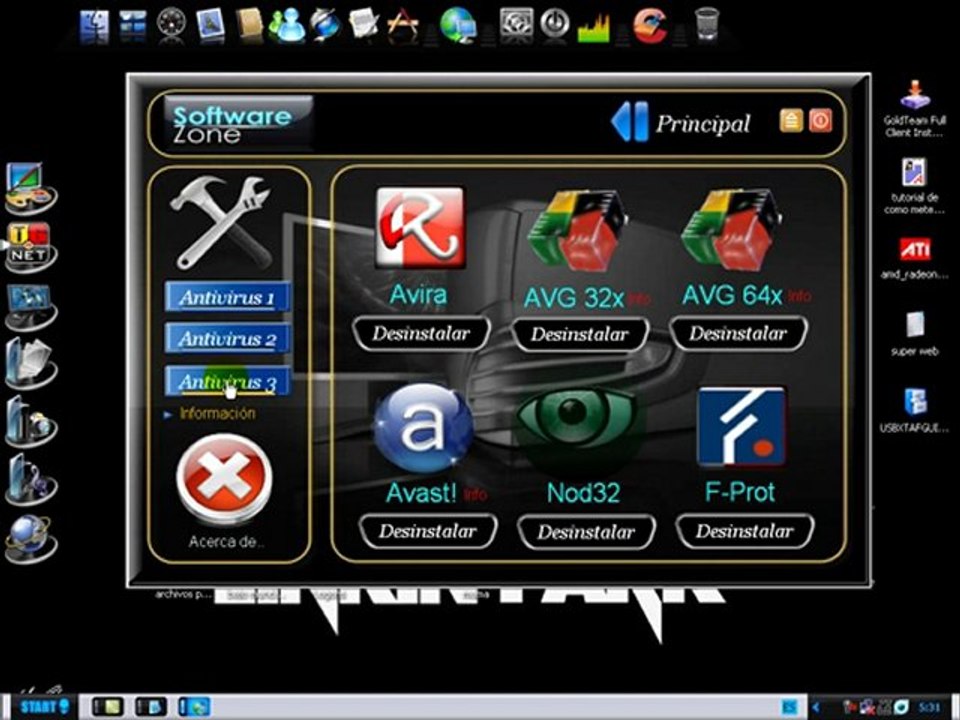Click the F-Prot logo icon

point(741,427)
